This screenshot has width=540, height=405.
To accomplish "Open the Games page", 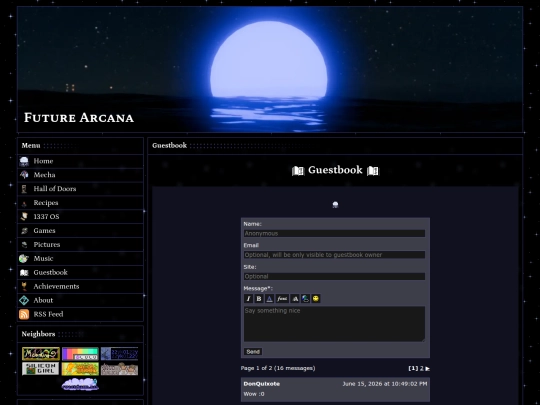I will tap(44, 230).
